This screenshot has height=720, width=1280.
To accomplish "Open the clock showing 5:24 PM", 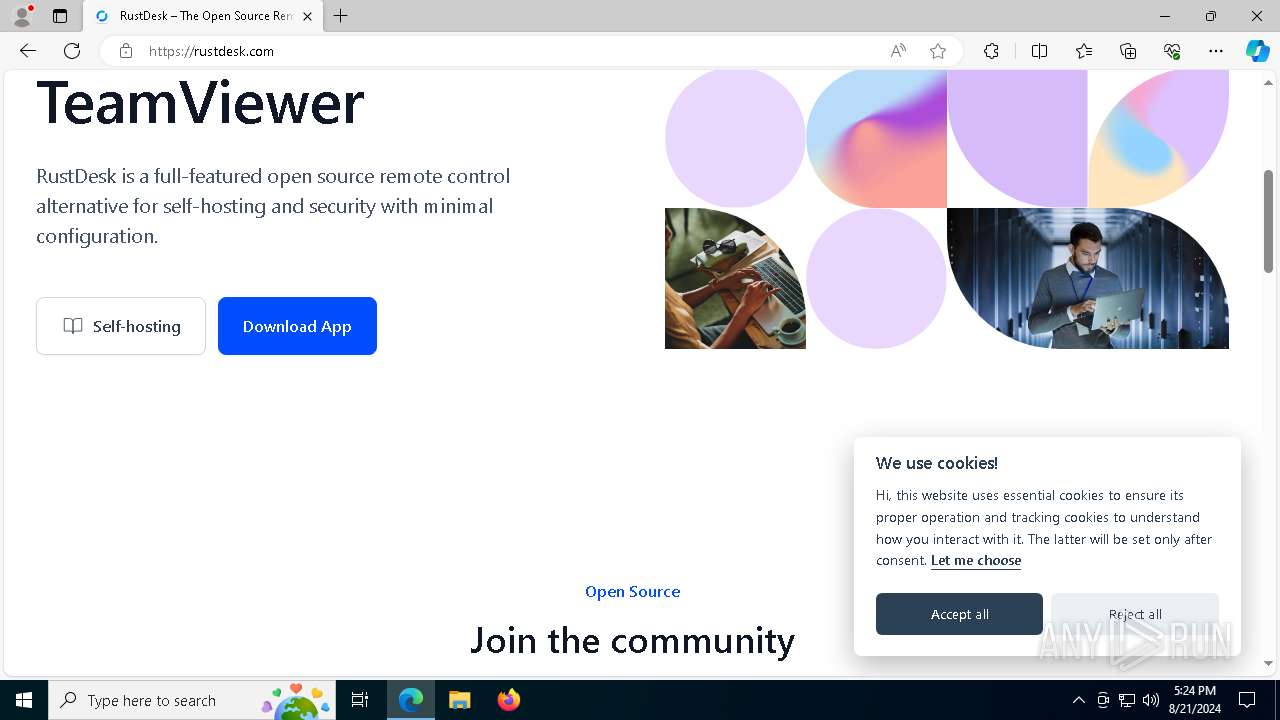I will tap(1194, 700).
